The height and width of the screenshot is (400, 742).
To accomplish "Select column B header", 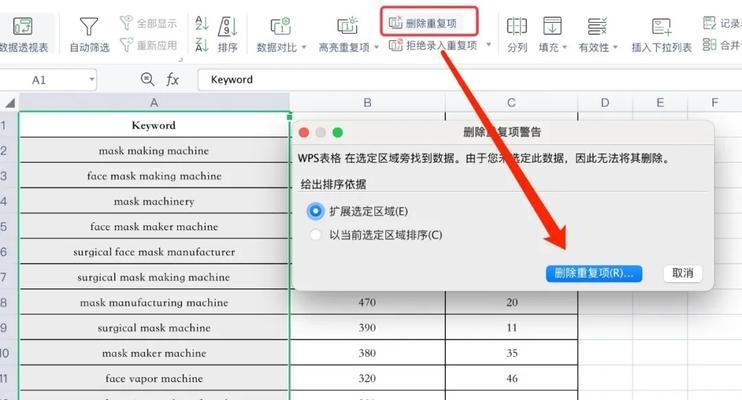I will point(367,103).
